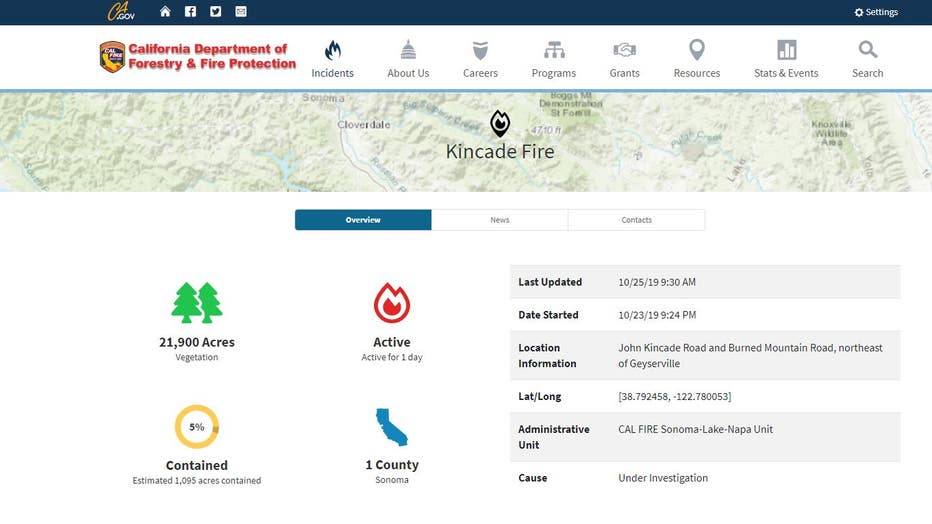Screen dimensions: 932x524
Task: Click the green trees acres icon
Action: pyautogui.click(x=197, y=302)
